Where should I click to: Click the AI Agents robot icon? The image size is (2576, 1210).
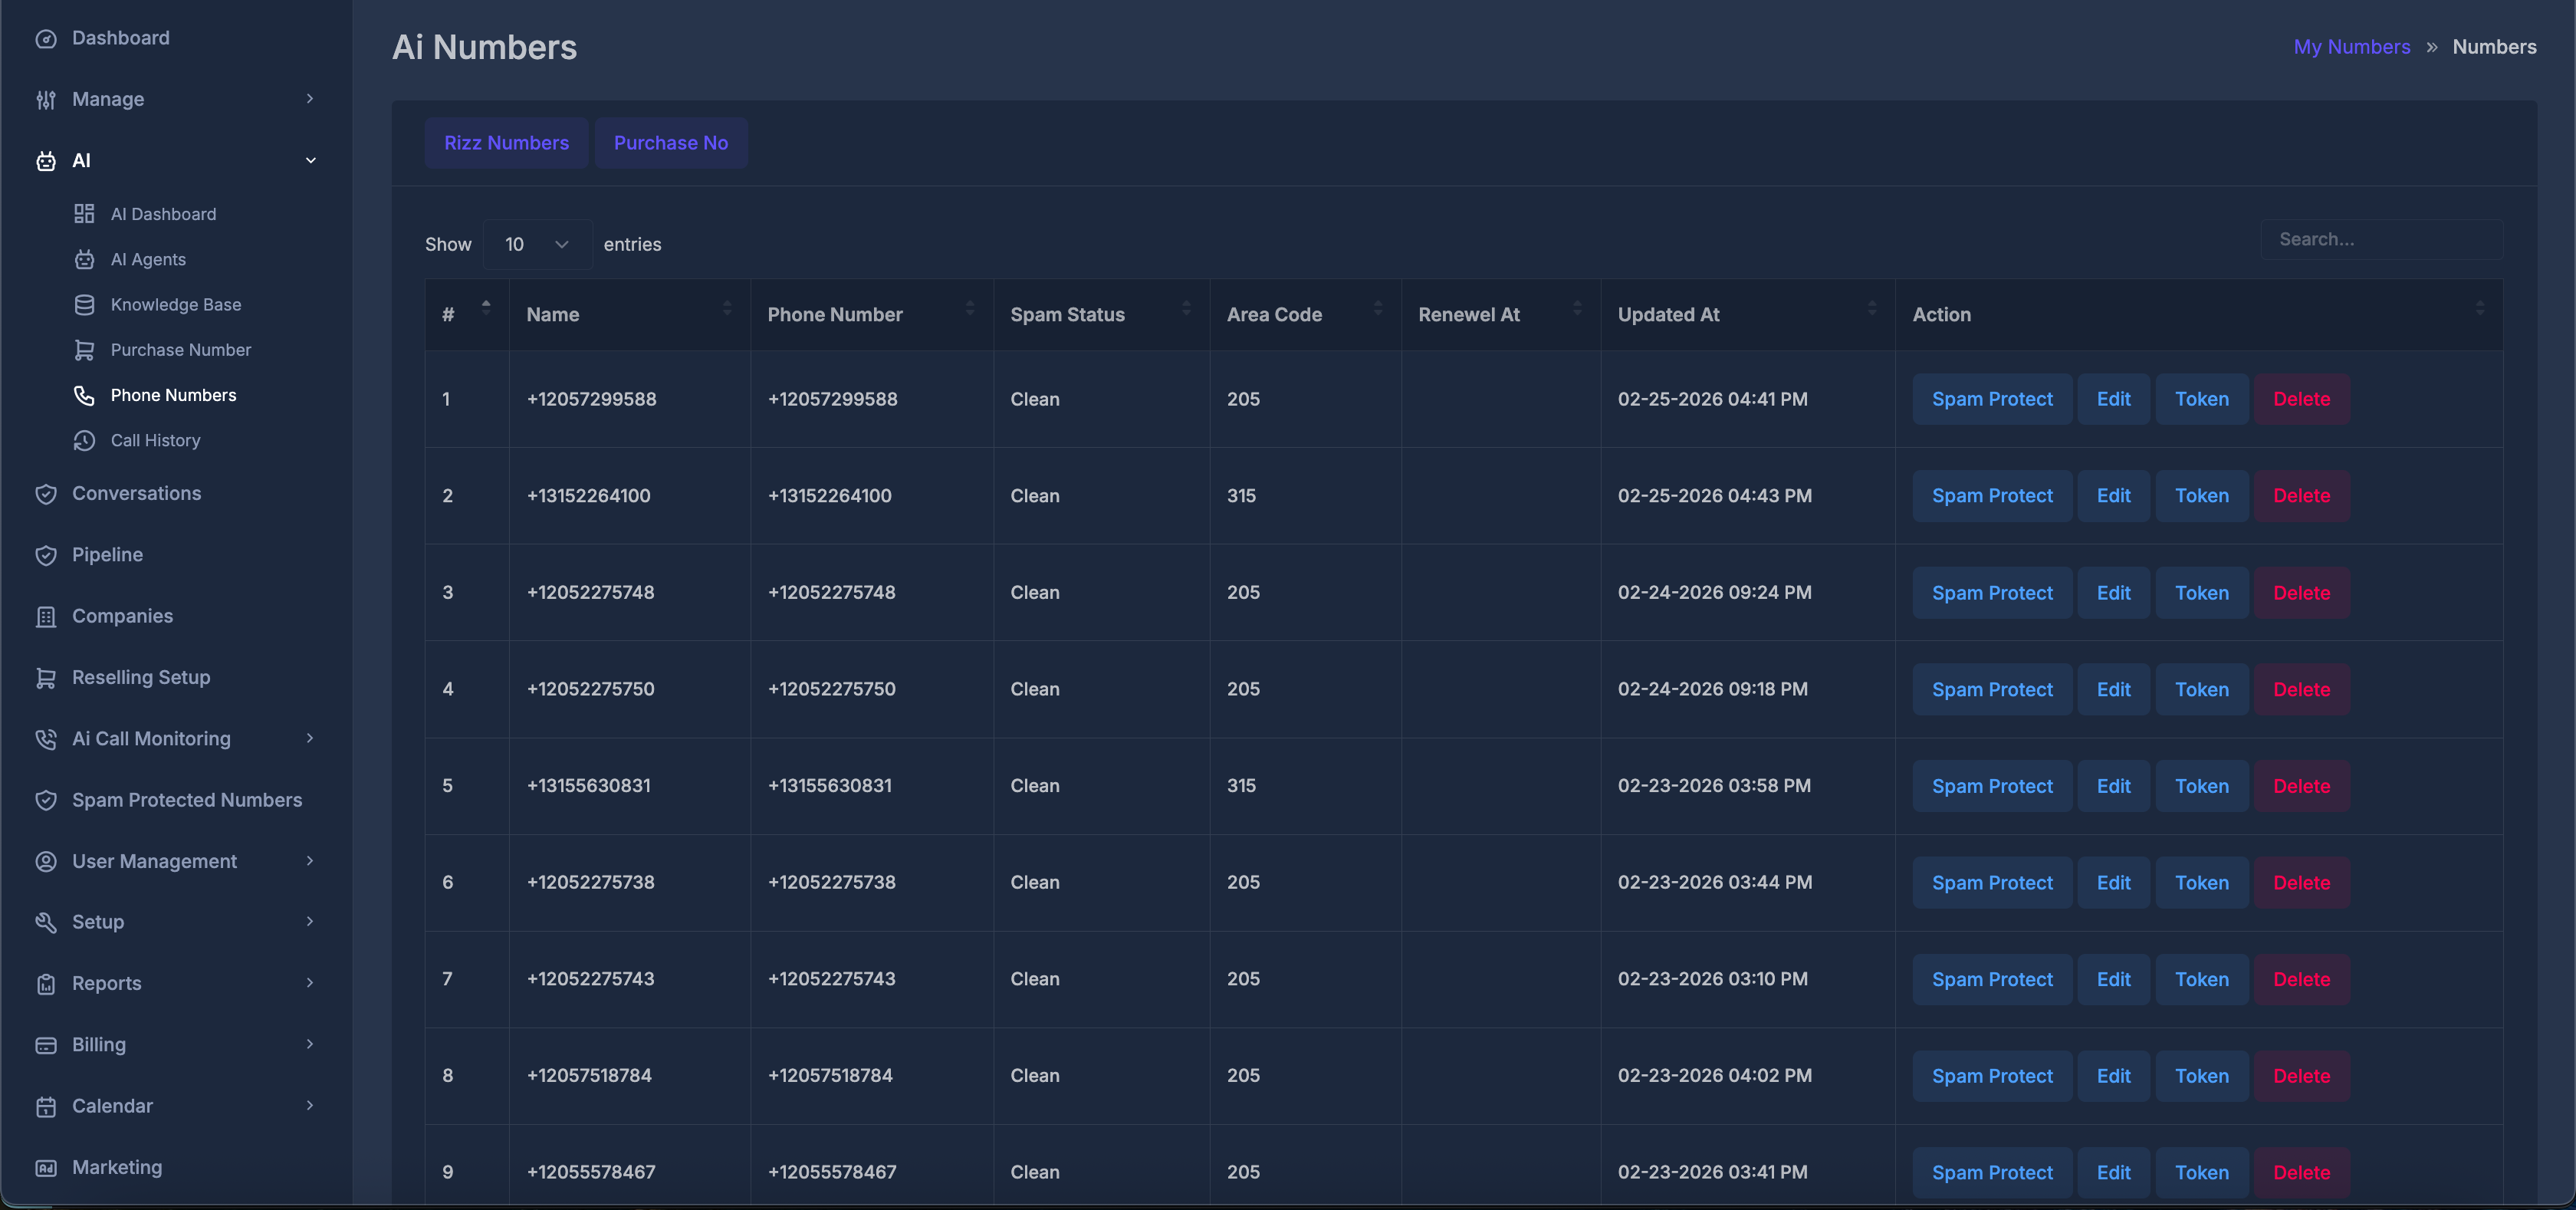tap(84, 260)
